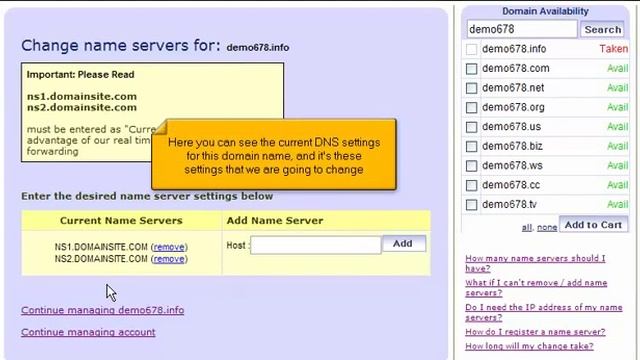
Task: Click the Add Name Server column header
Action: pos(275,221)
